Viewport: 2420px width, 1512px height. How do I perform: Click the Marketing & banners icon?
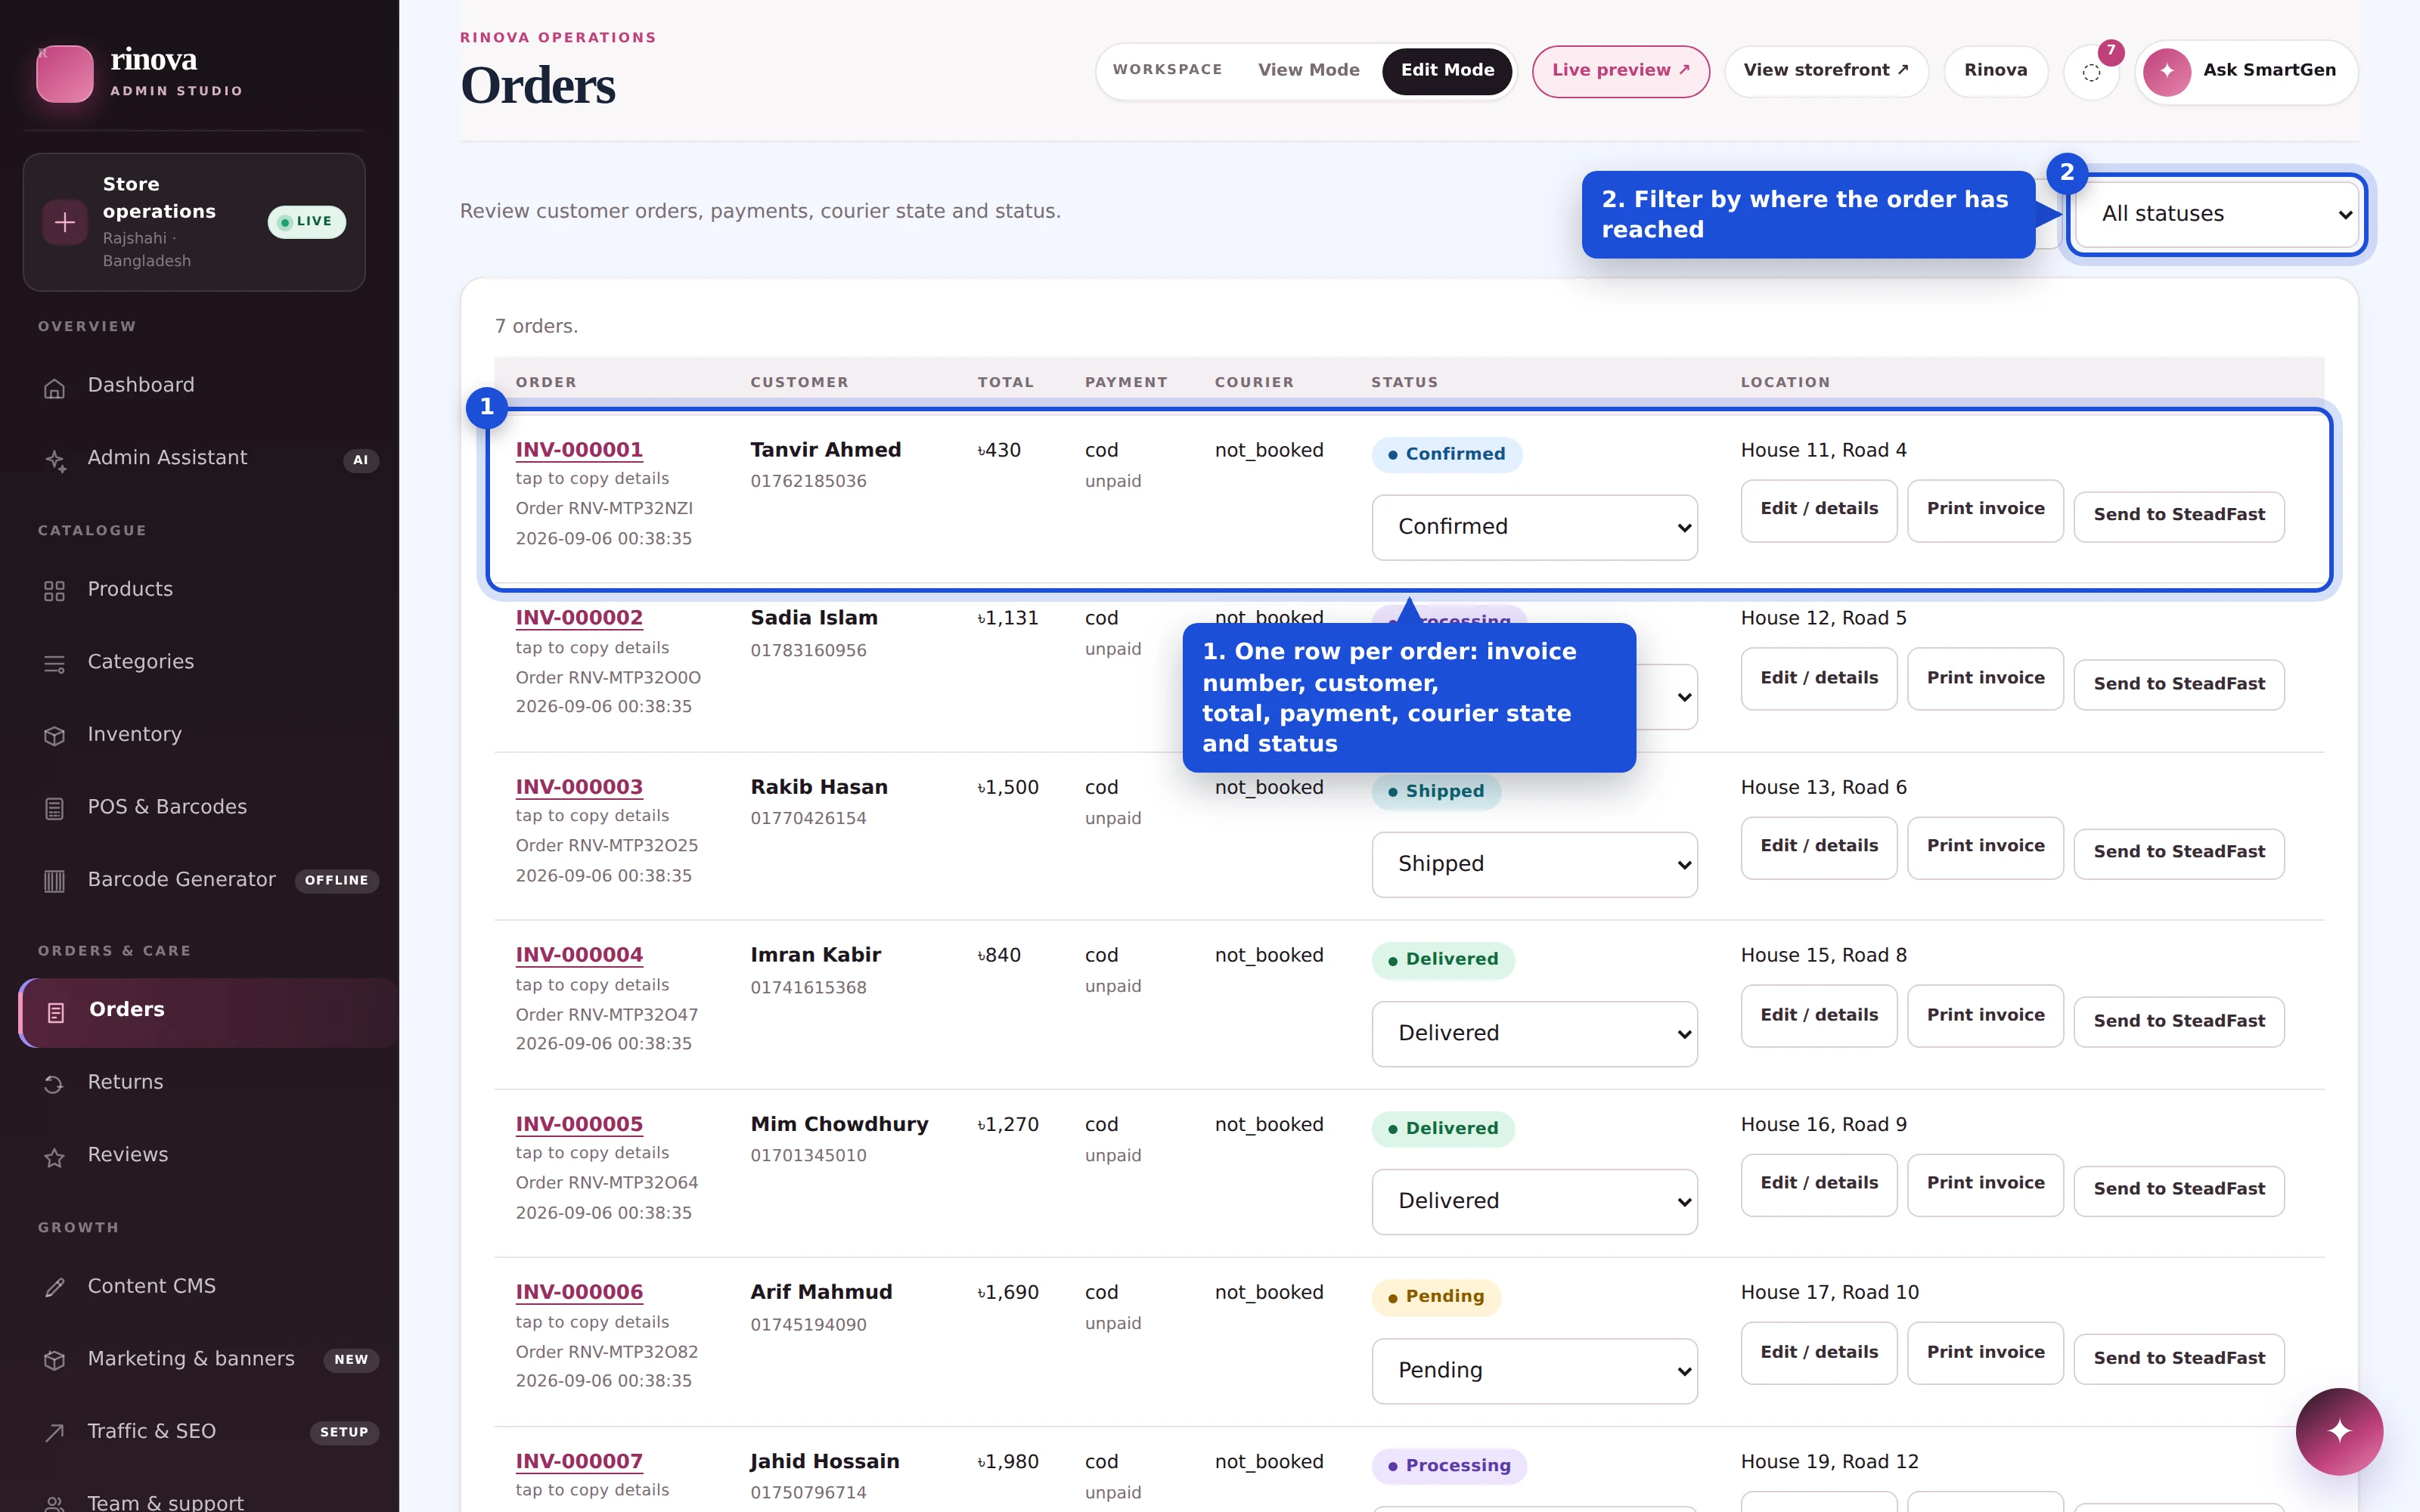[55, 1360]
